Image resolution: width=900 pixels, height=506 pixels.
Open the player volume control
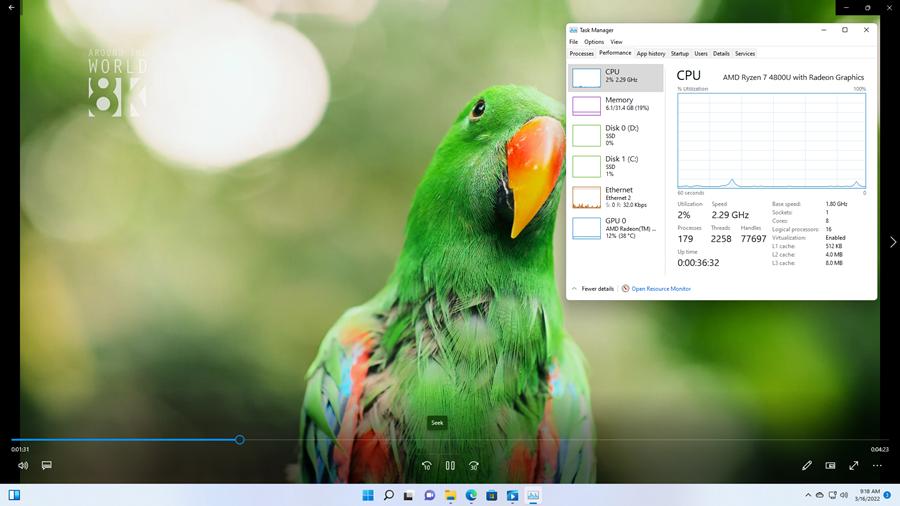pos(23,465)
